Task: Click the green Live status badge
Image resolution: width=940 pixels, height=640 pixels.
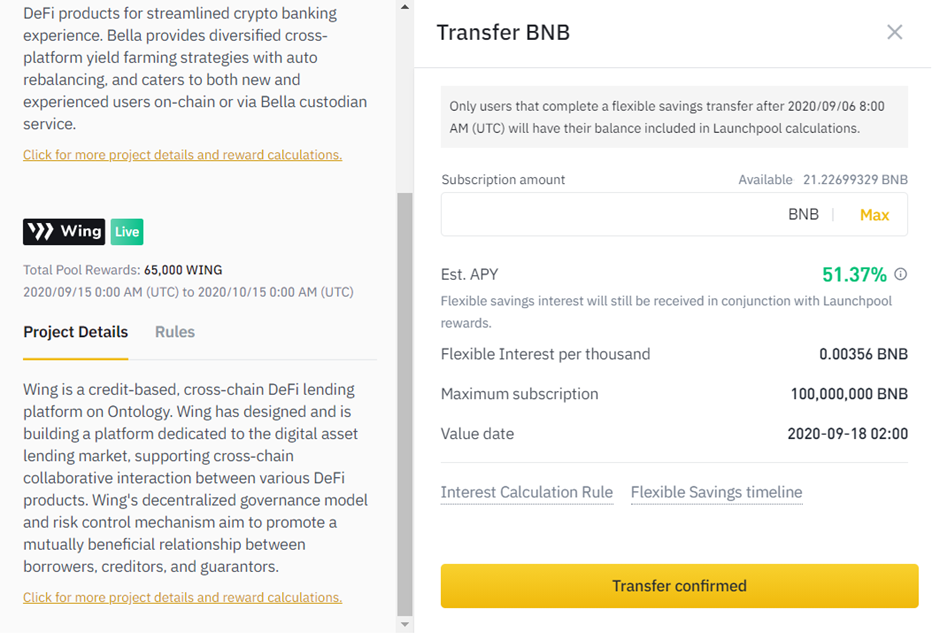Action: pos(127,232)
